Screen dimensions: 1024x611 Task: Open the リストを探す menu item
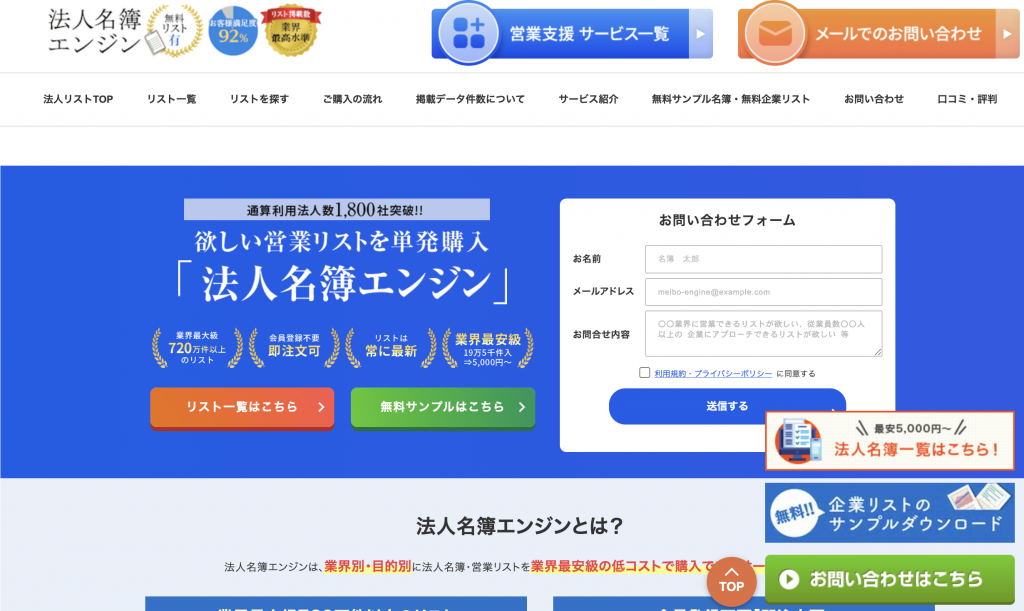tap(259, 99)
